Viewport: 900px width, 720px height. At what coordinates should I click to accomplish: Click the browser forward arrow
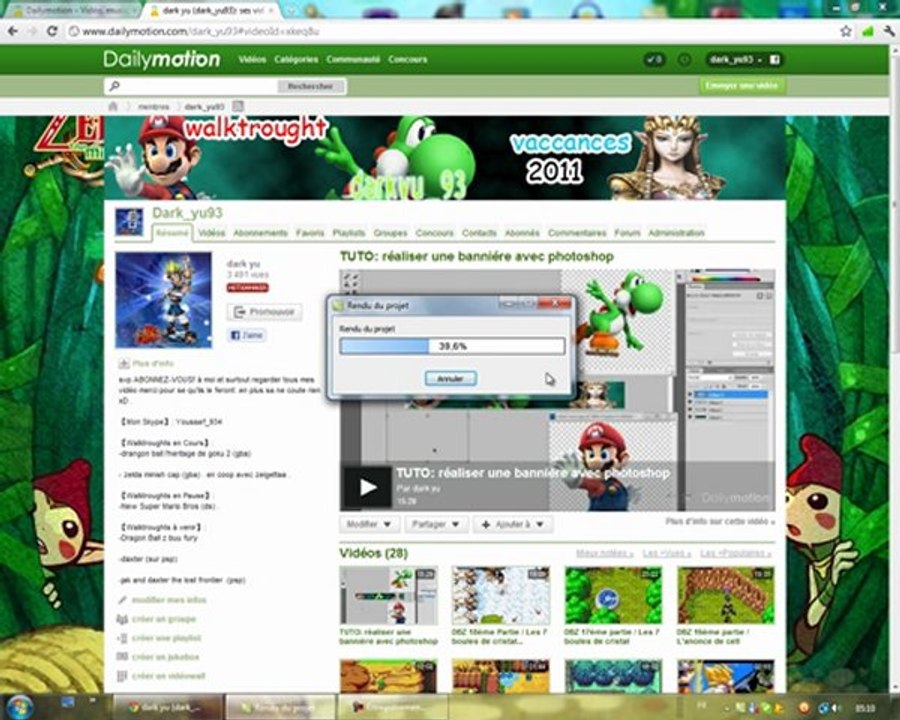[32, 32]
